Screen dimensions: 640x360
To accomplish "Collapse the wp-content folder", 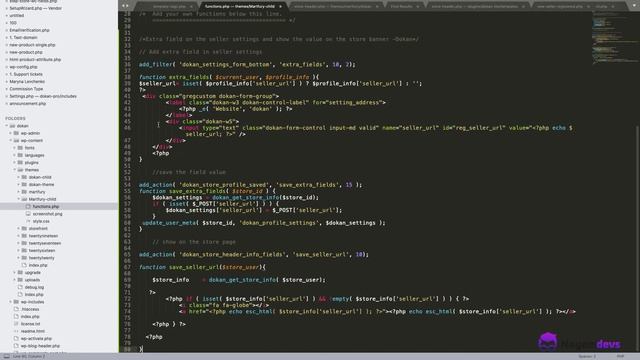I will point(11,140).
